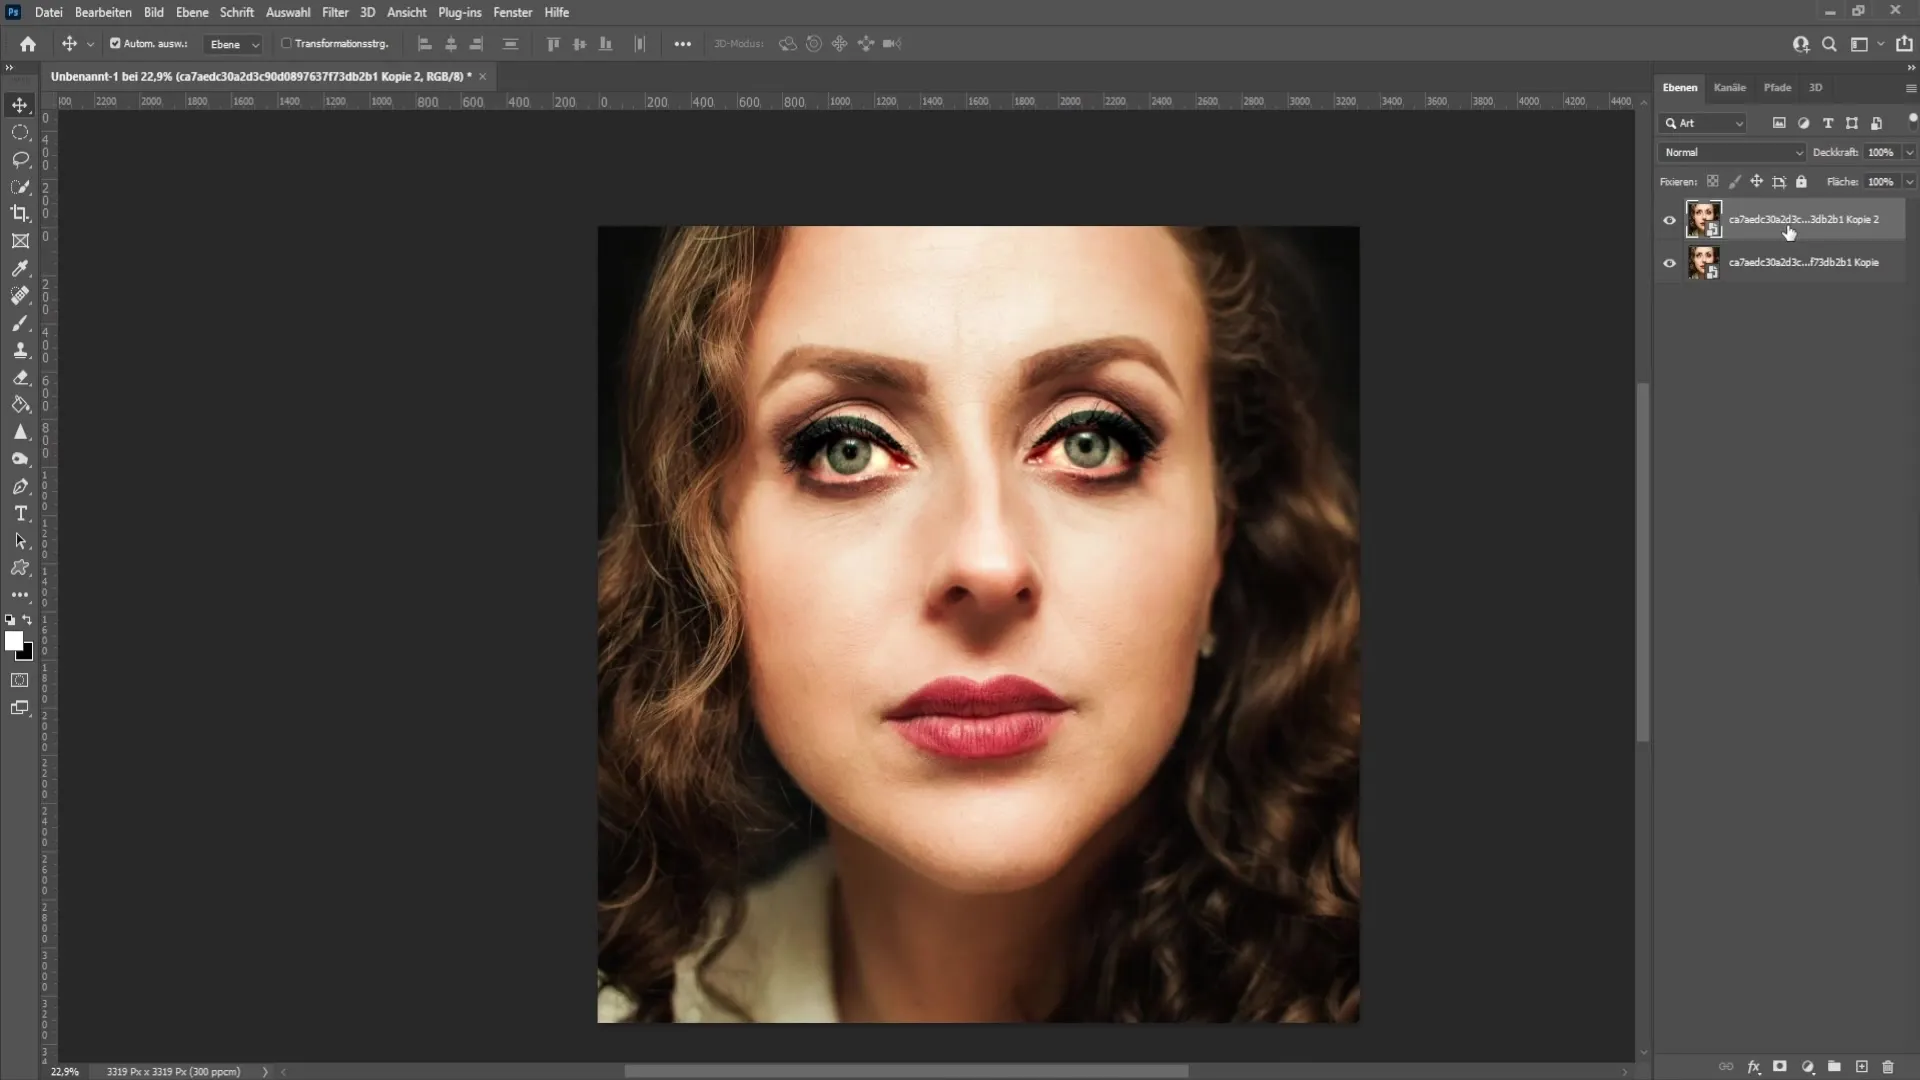Screen dimensions: 1920x1080
Task: Select the Eyedropper tool
Action: (20, 269)
